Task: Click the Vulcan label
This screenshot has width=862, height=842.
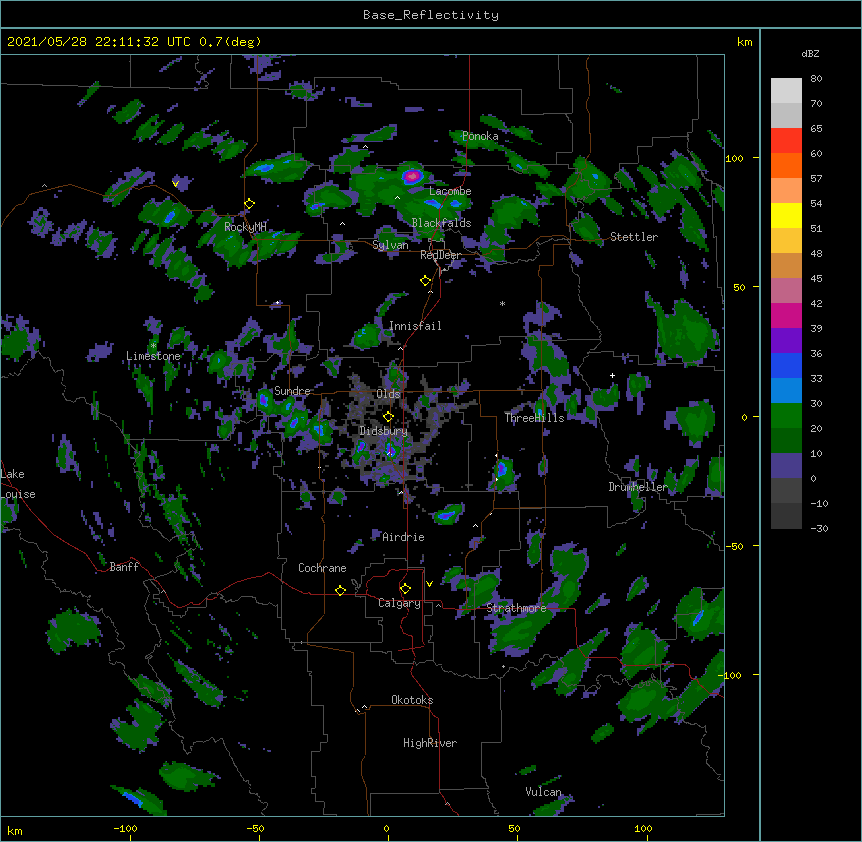Action: point(543,792)
